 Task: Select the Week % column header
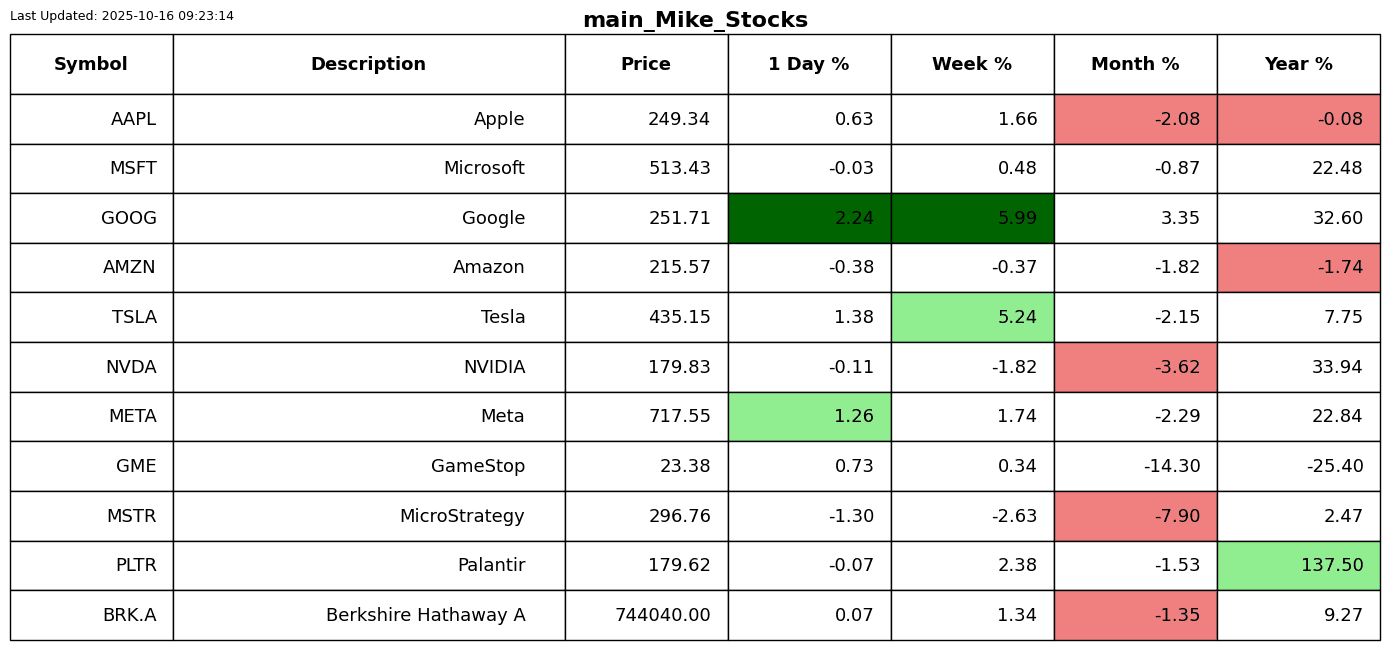(x=972, y=65)
